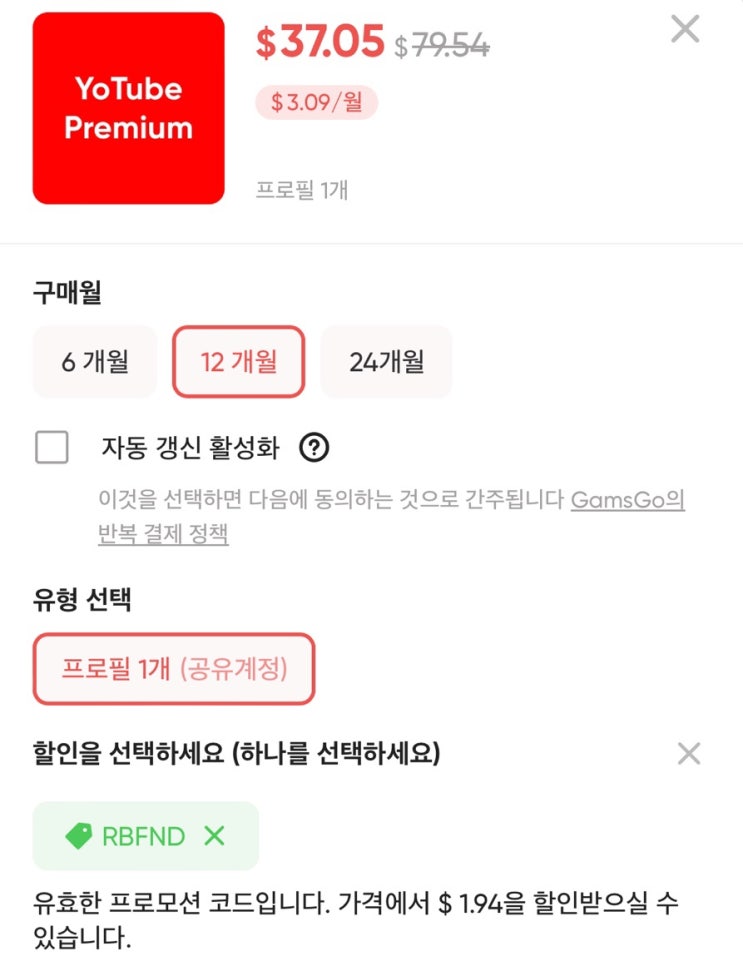
Task: Dismiss the discount selection section X
Action: point(689,754)
